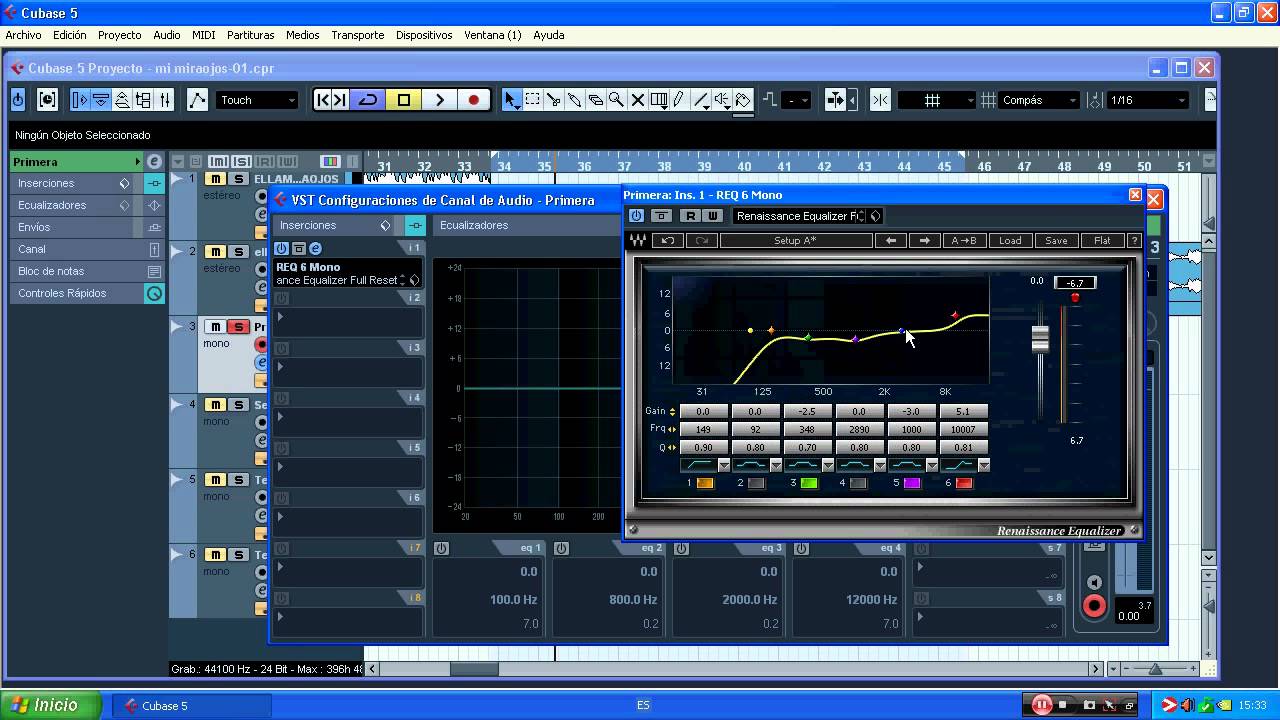Start playback with the Play button
The image size is (1280, 720).
point(439,99)
